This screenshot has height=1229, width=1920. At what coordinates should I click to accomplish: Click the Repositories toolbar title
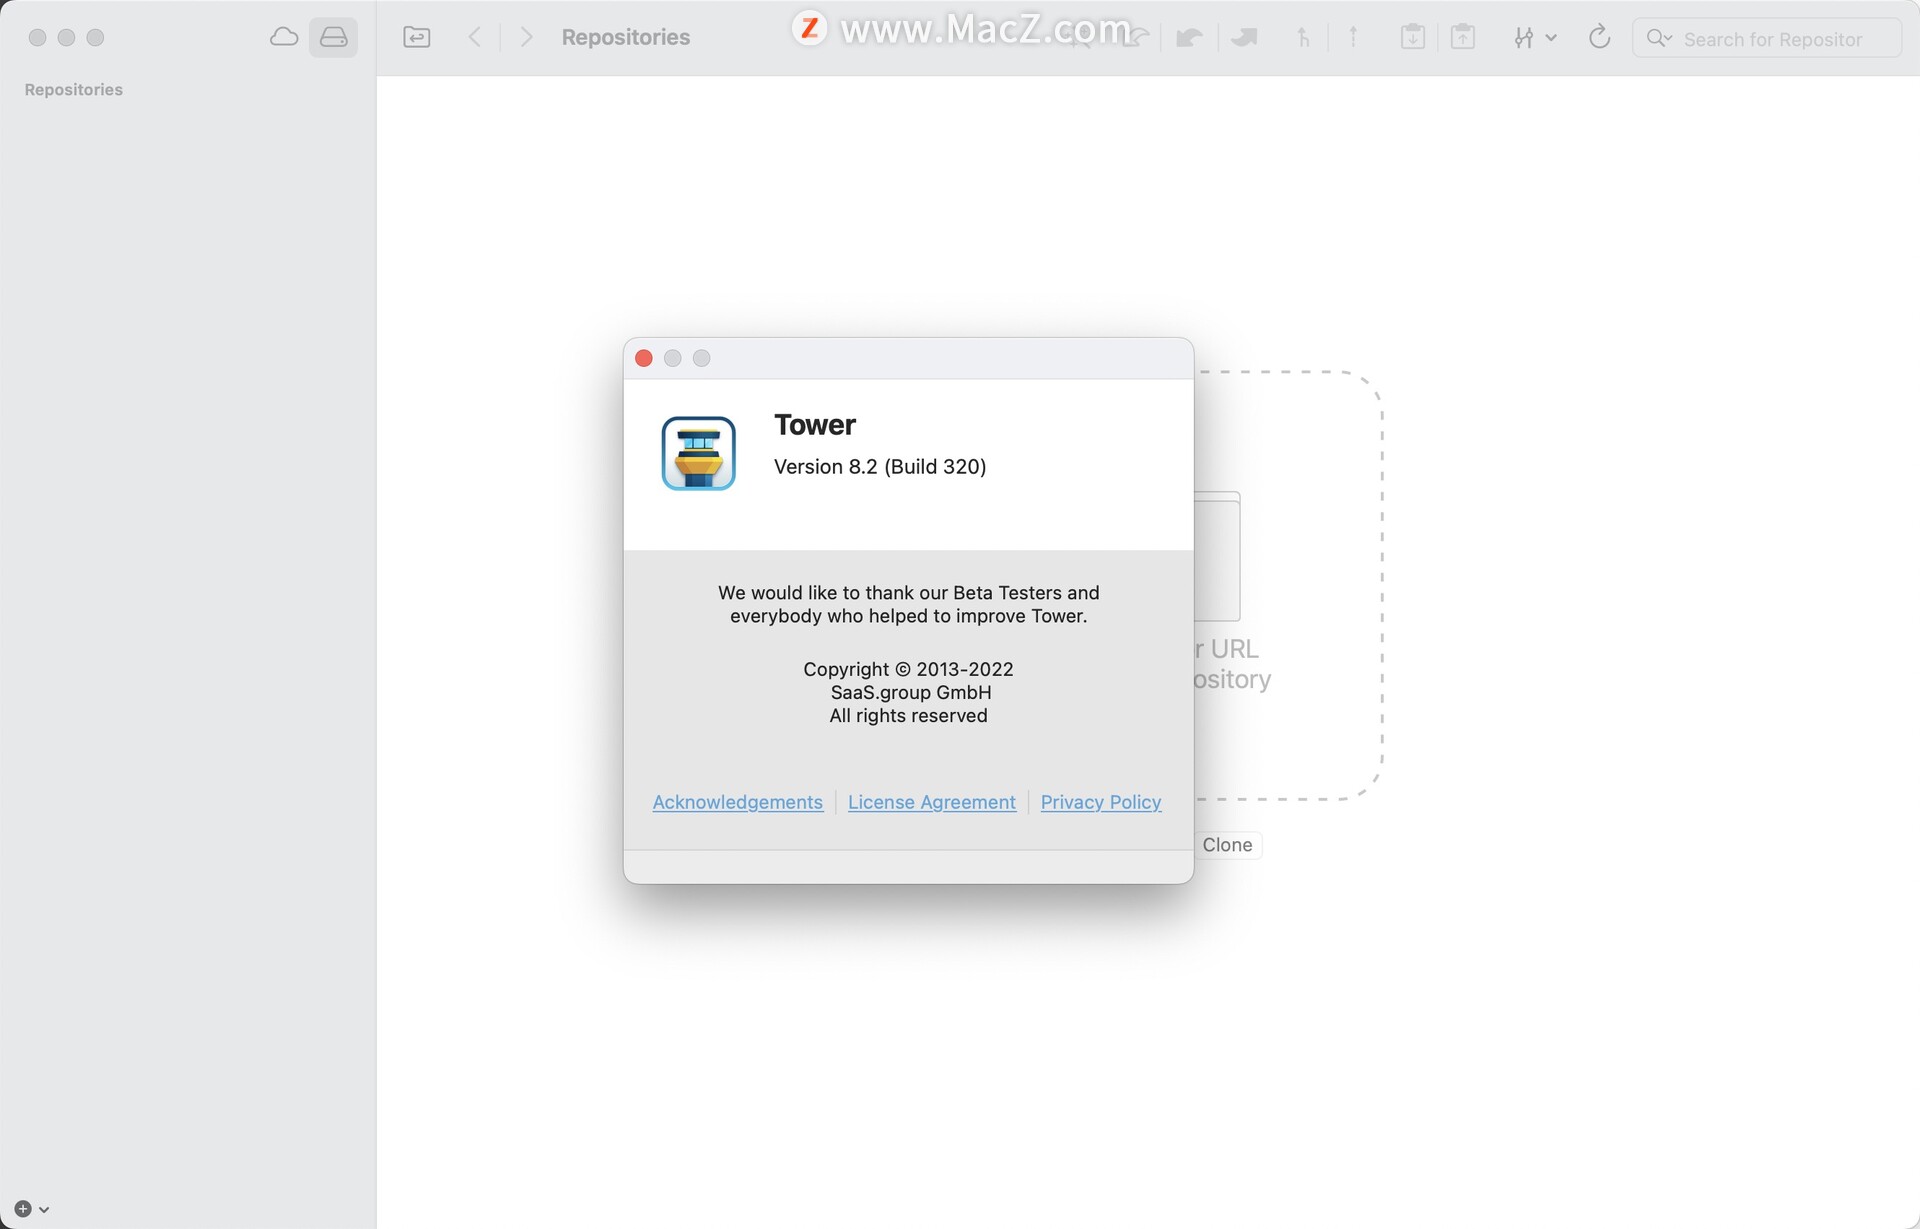pos(626,37)
